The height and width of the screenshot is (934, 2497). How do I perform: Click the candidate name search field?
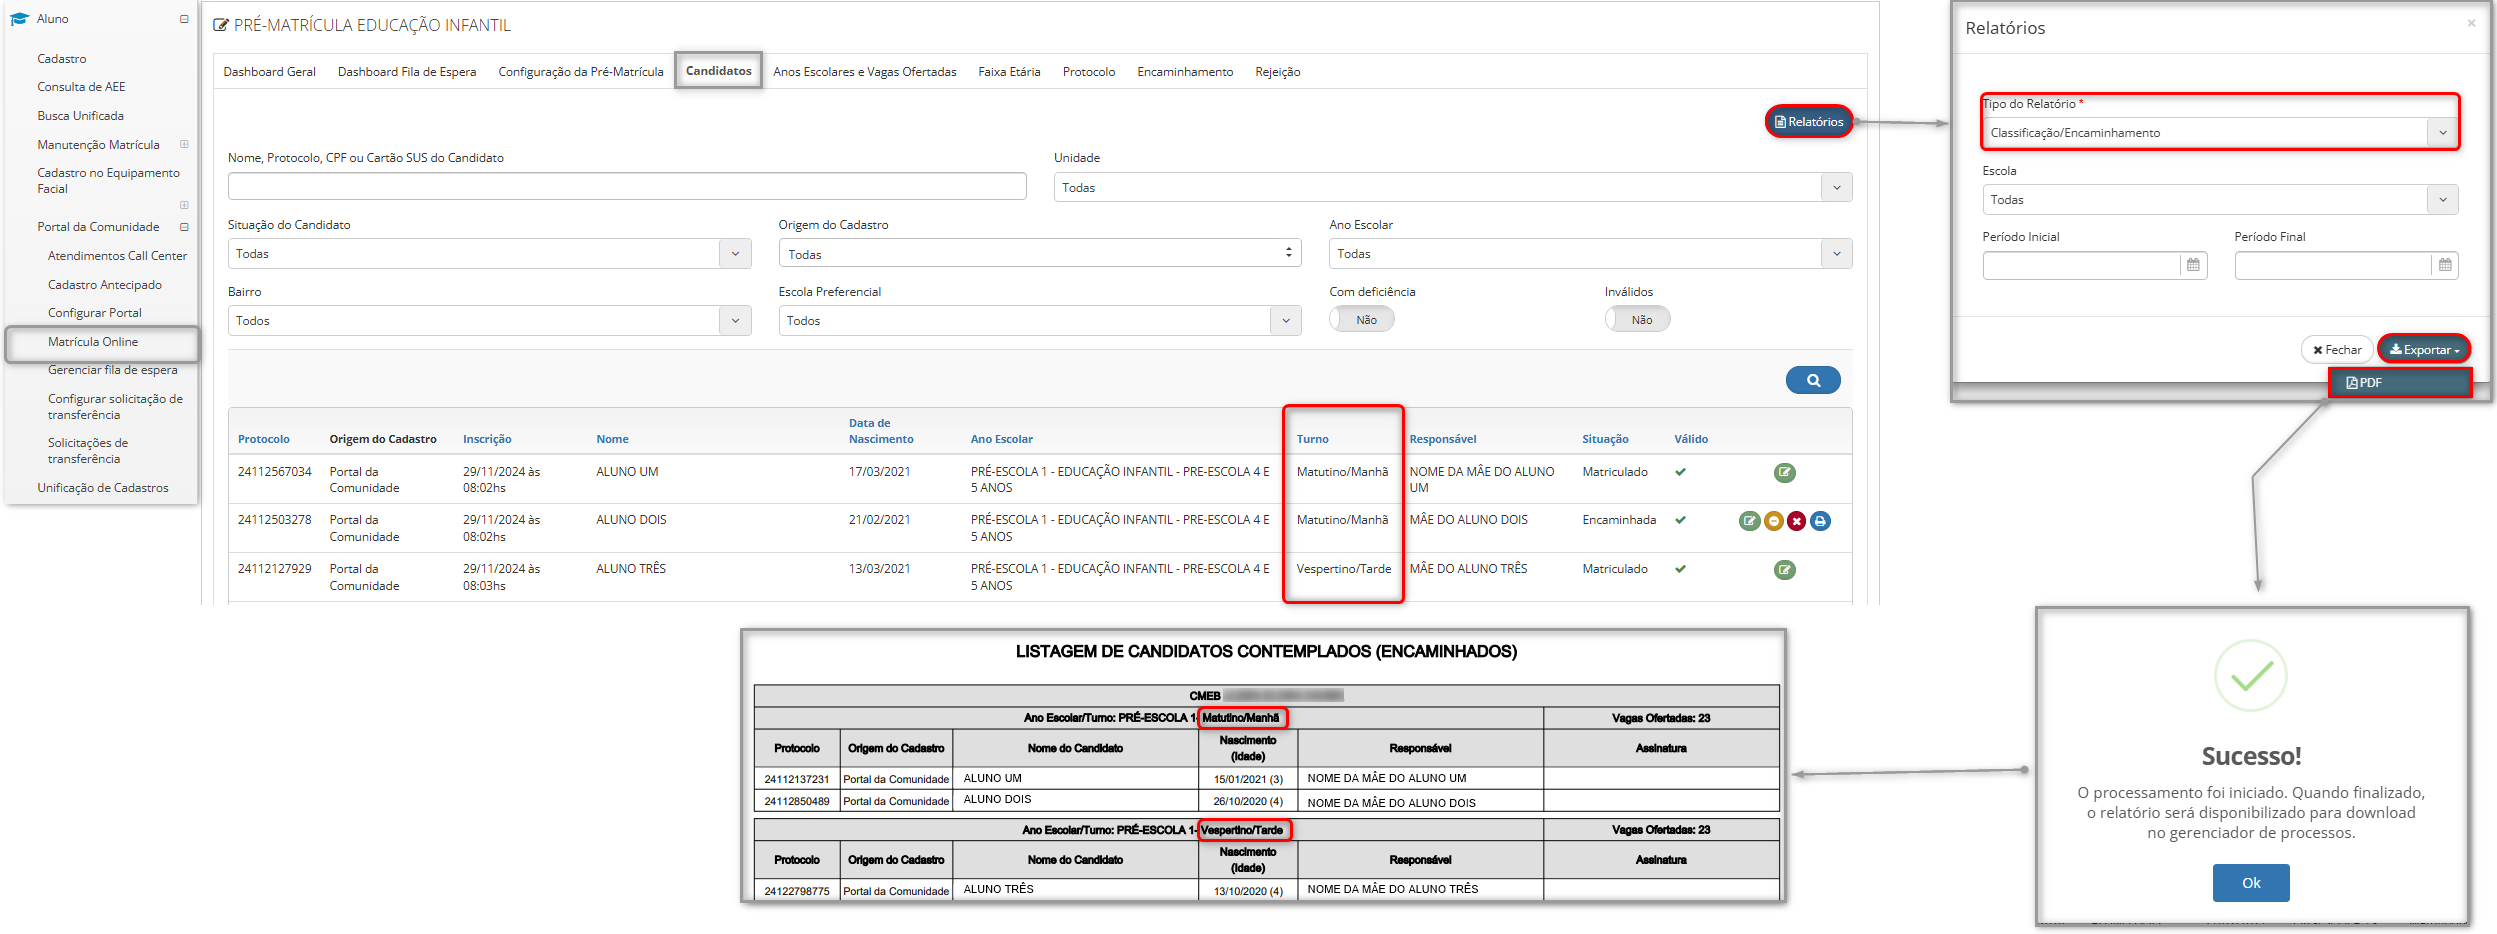[x=627, y=187]
